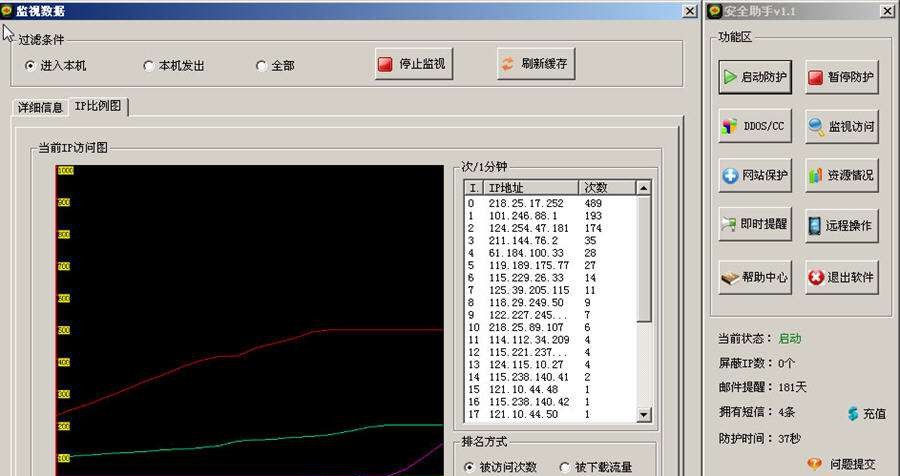This screenshot has width=900, height=476.
Task: Click the IP地址 column header
Action: tap(530, 188)
